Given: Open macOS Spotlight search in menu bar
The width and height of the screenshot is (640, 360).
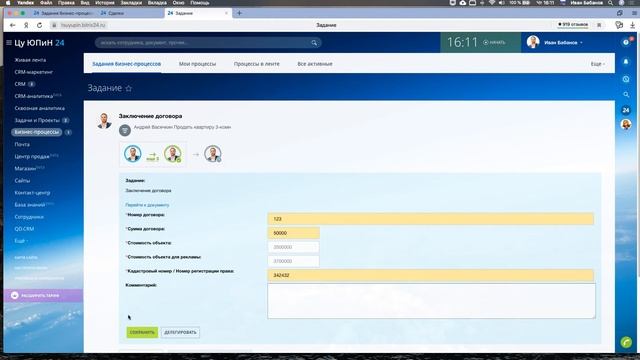Looking at the screenshot, I should [610, 2].
